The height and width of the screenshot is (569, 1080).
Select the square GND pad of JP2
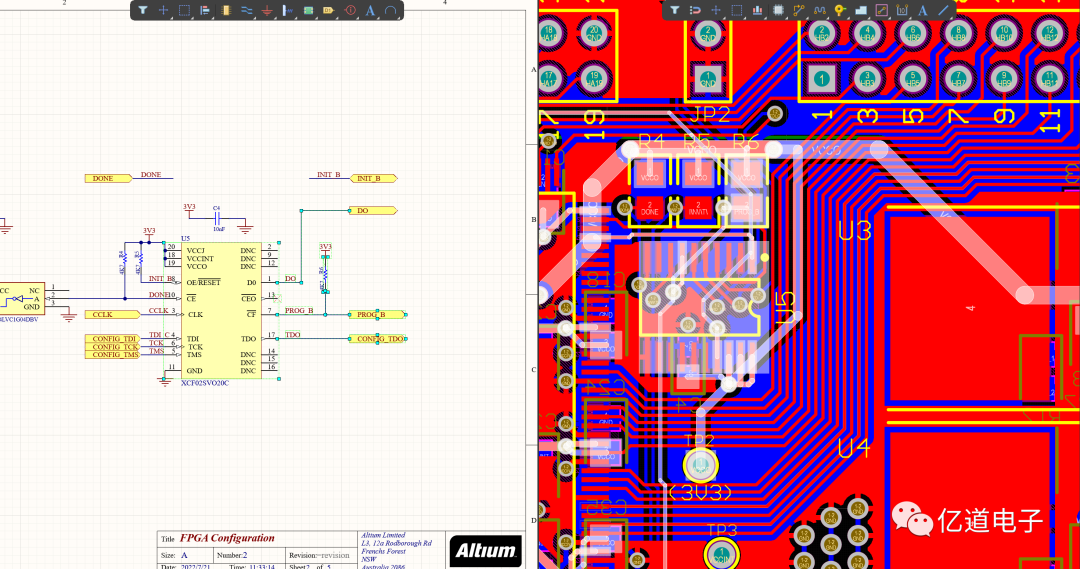[x=707, y=79]
